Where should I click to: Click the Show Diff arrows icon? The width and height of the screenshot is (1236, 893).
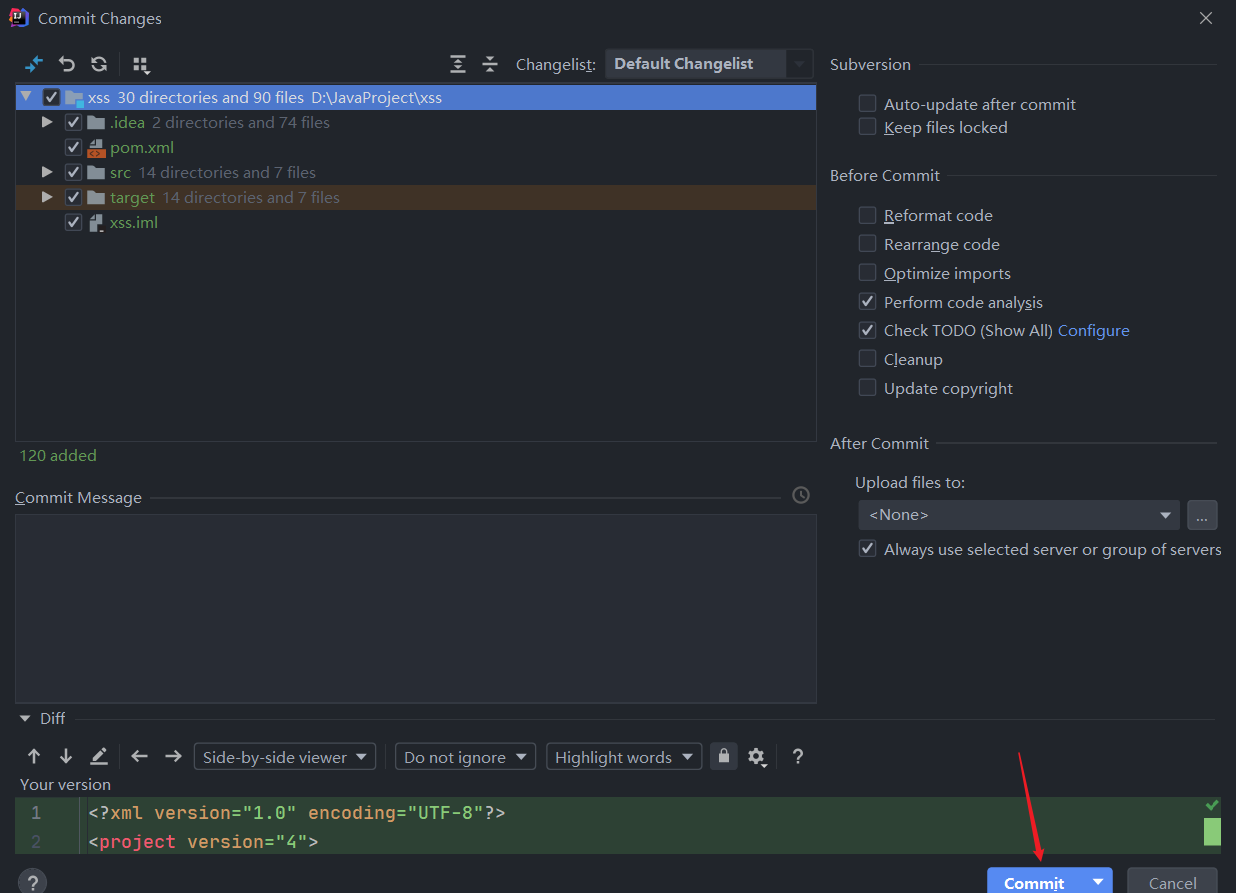coord(34,64)
